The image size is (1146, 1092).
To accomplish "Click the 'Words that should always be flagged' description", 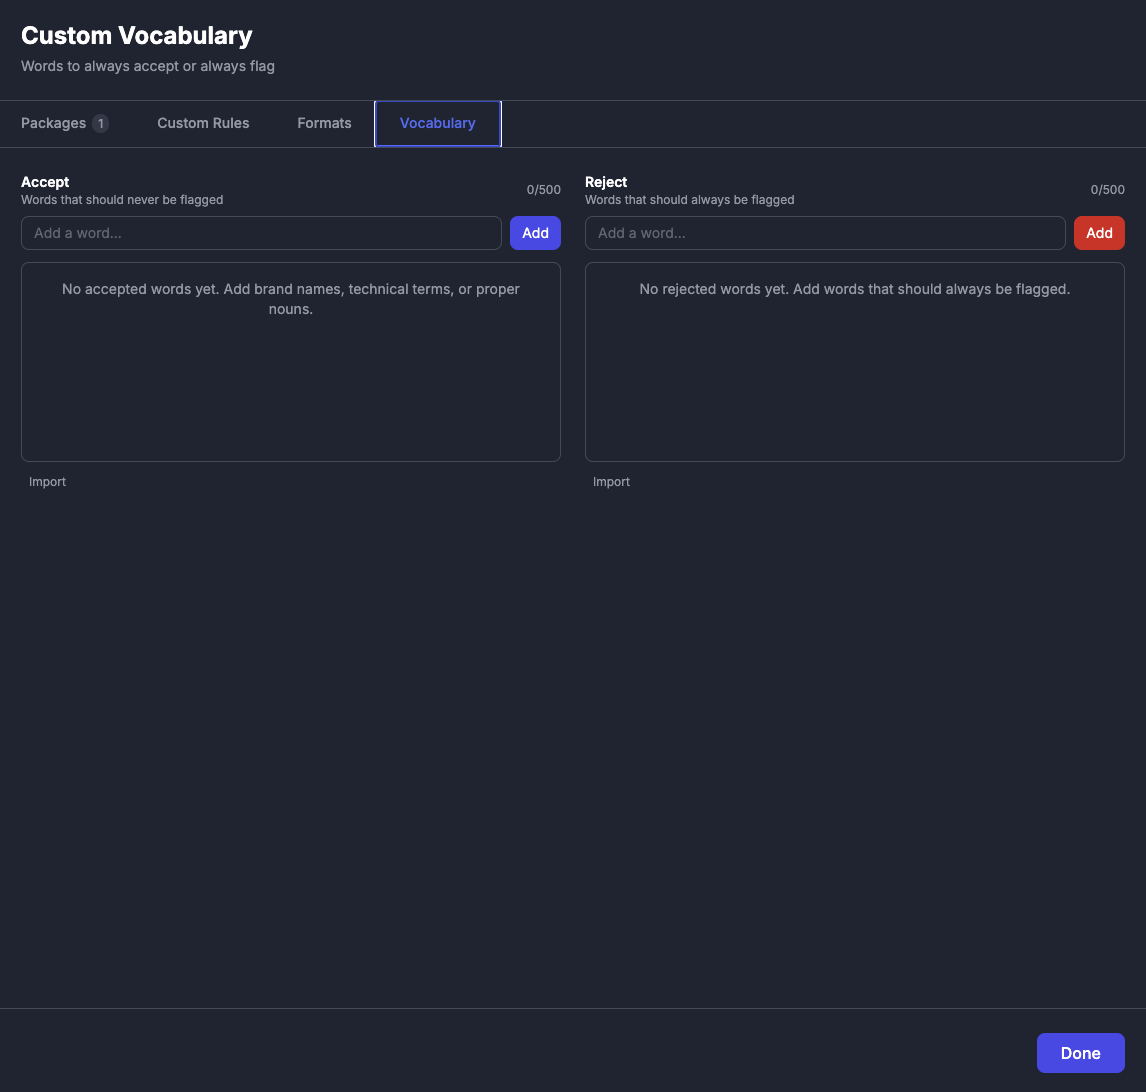I will 689,200.
